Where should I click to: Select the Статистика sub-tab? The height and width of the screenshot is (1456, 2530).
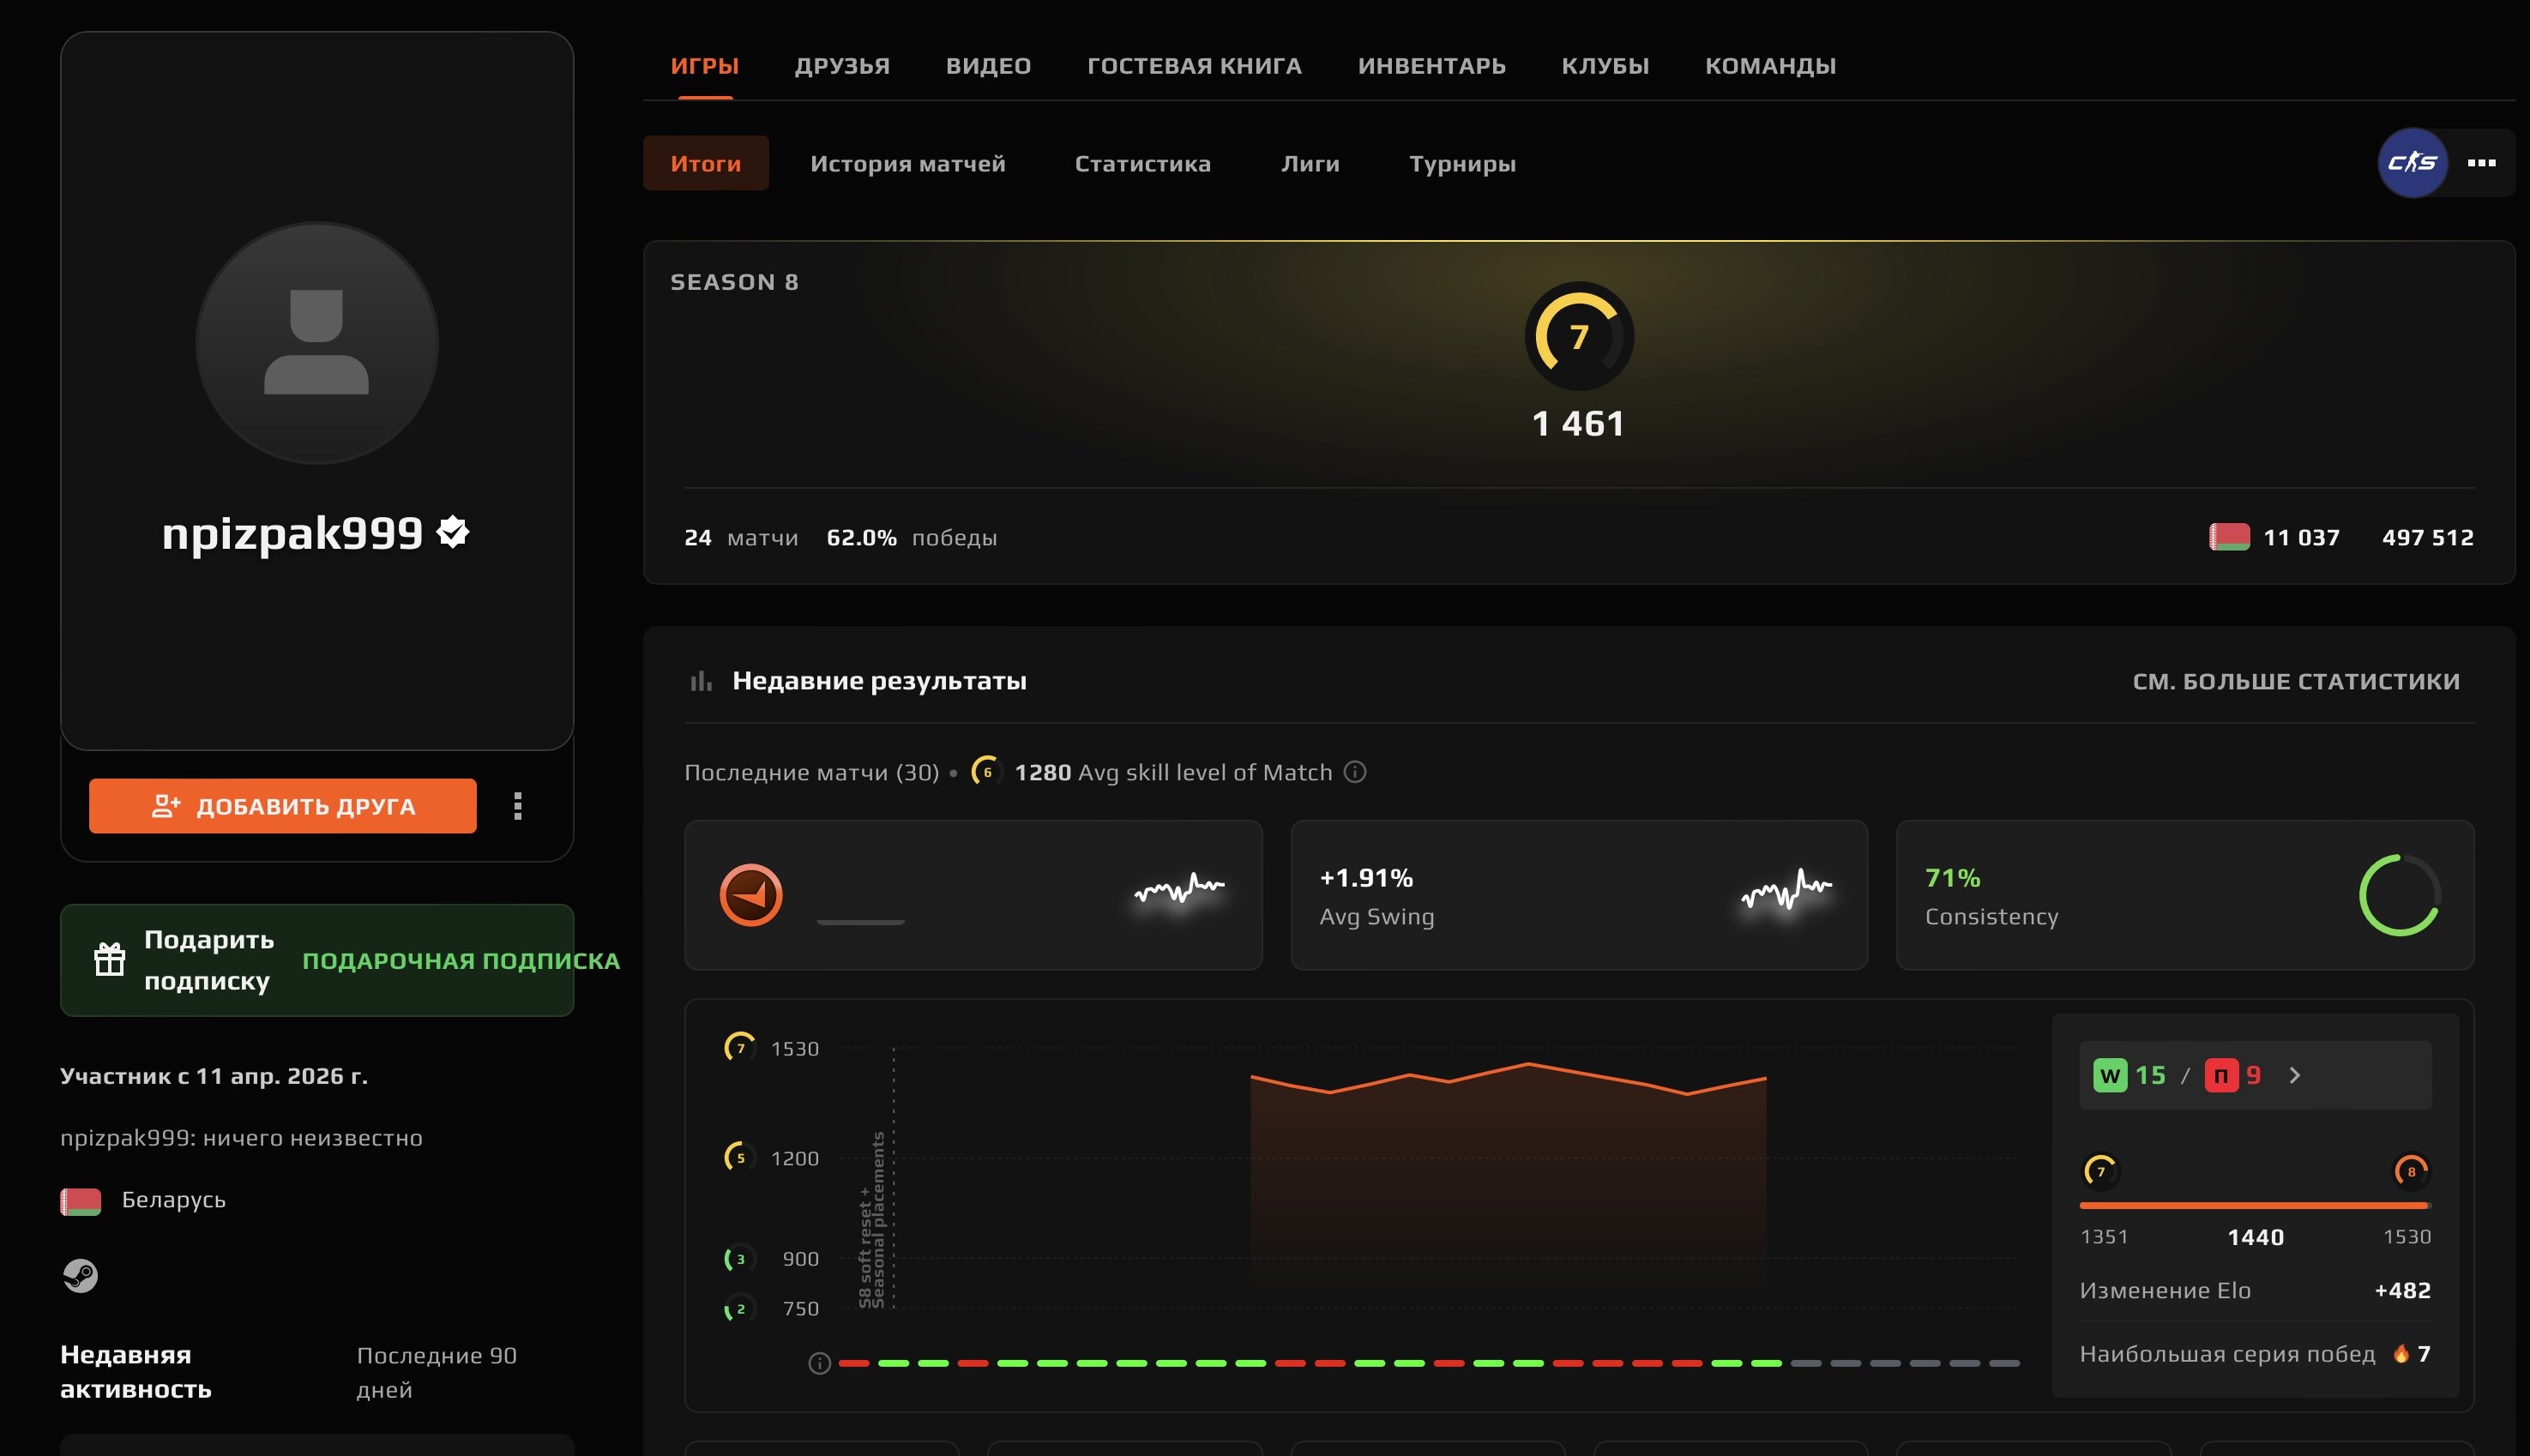tap(1142, 163)
